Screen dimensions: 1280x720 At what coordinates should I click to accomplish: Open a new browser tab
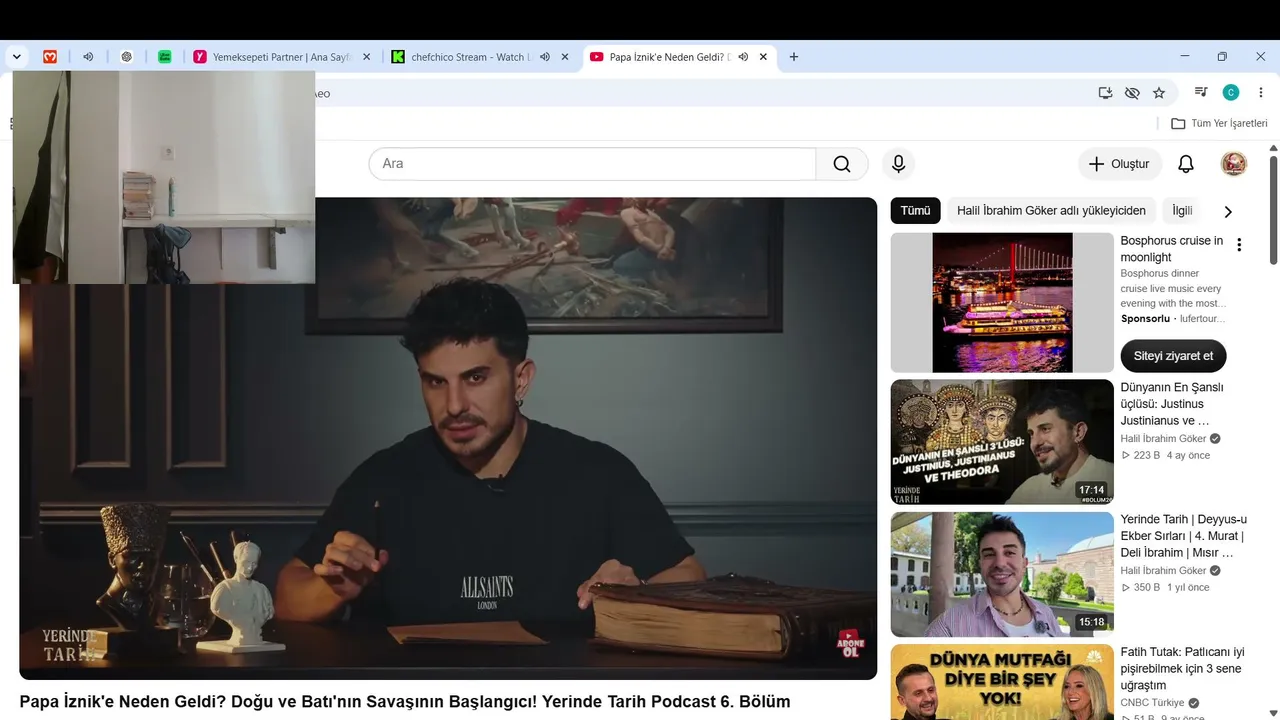pyautogui.click(x=794, y=57)
